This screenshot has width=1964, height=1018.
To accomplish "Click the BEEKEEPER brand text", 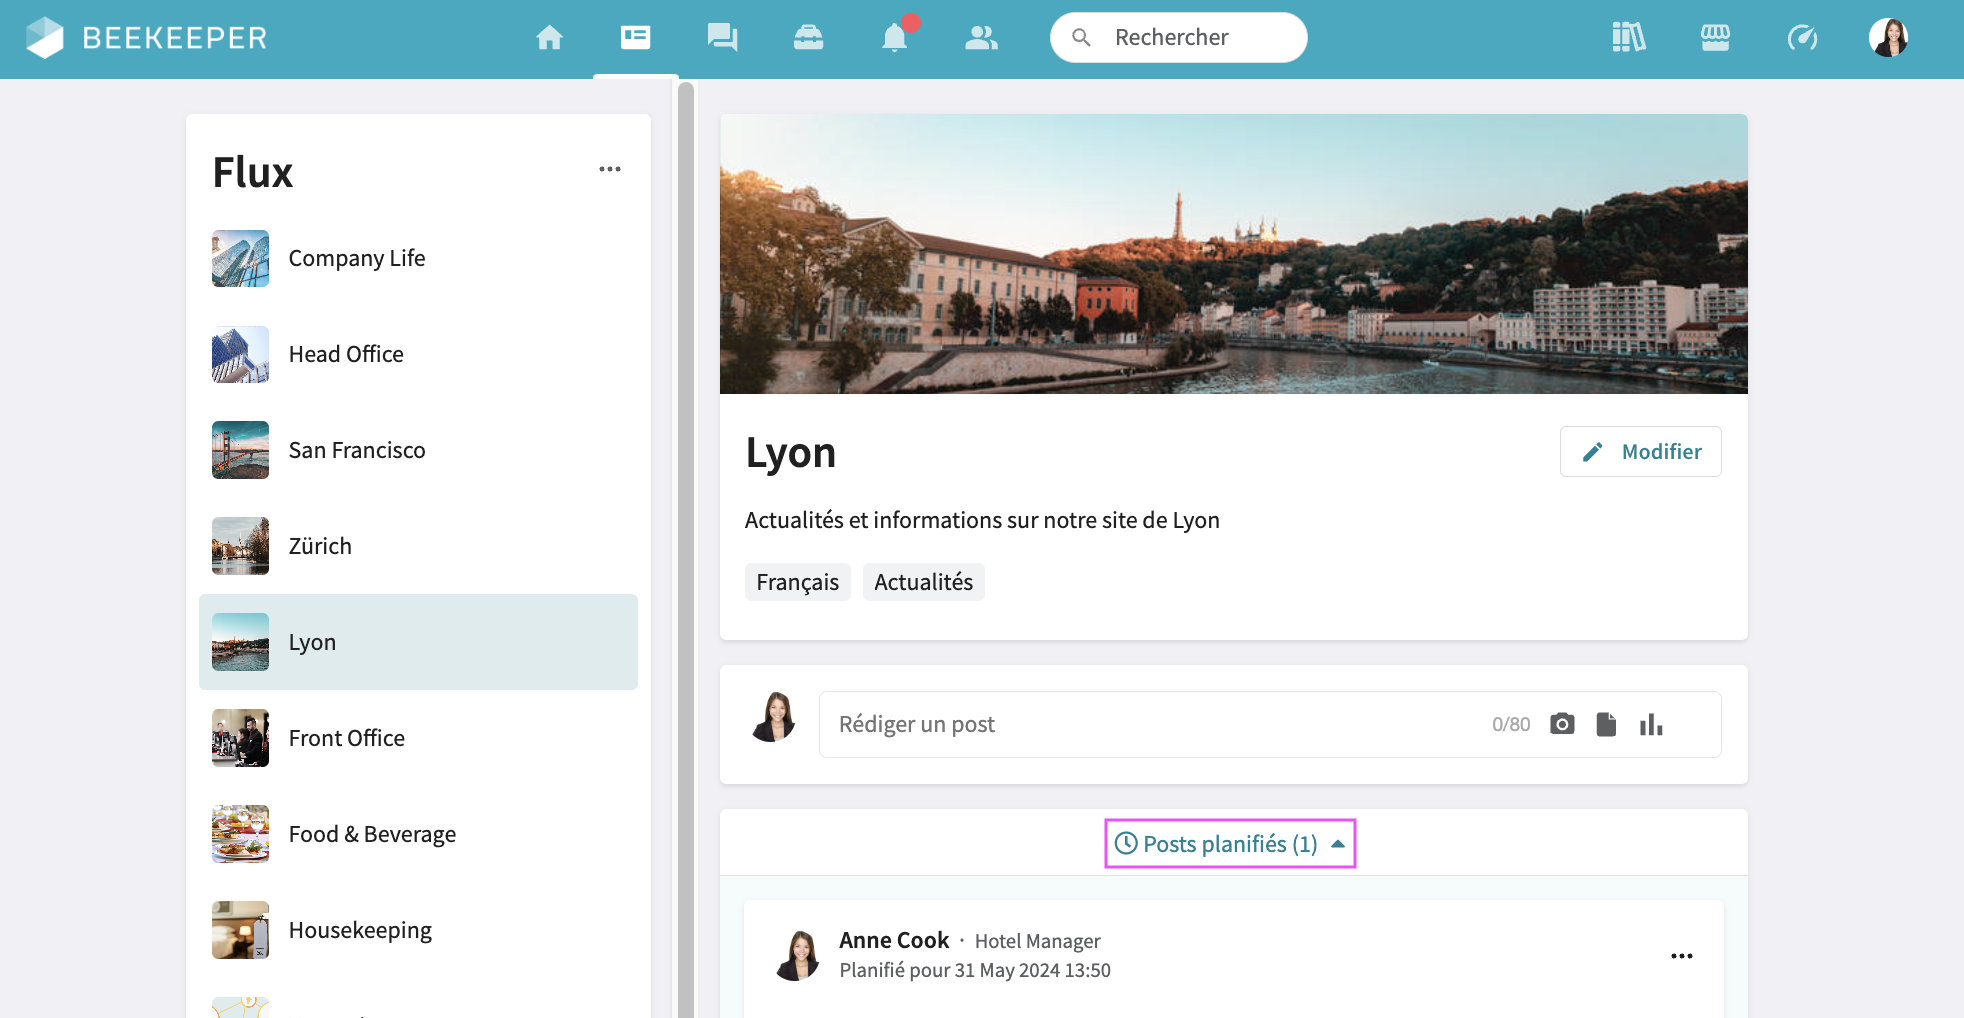I will click(175, 38).
